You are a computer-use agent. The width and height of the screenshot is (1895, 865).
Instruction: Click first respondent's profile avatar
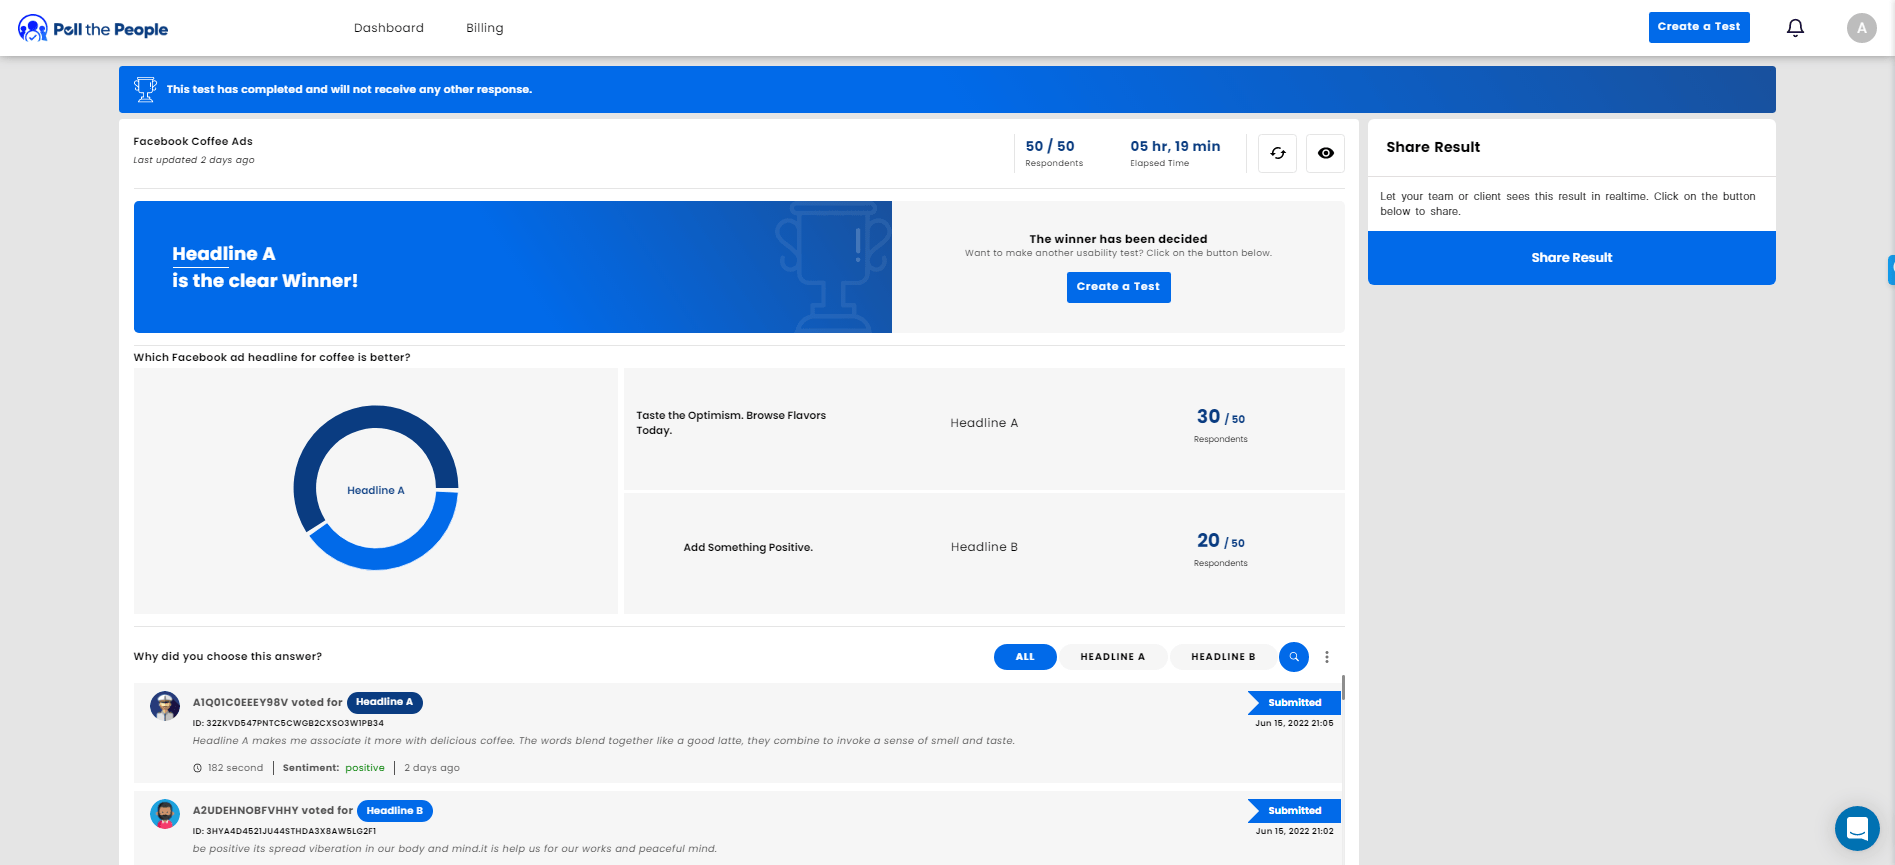[165, 706]
